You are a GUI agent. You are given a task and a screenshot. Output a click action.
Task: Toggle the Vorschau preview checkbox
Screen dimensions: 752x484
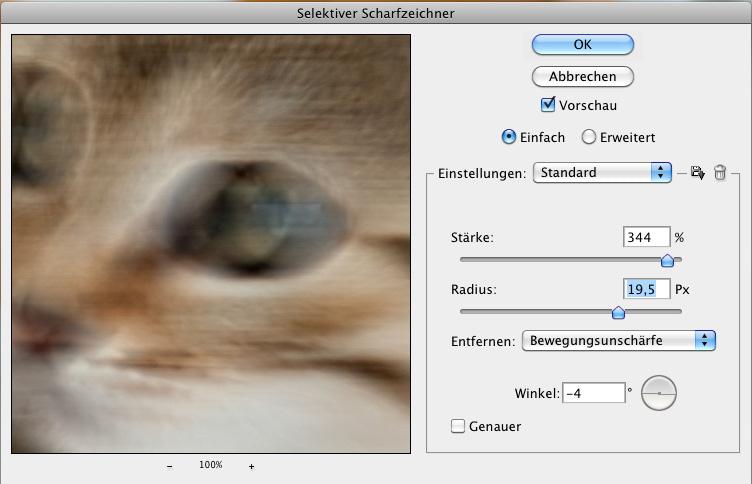coord(548,105)
